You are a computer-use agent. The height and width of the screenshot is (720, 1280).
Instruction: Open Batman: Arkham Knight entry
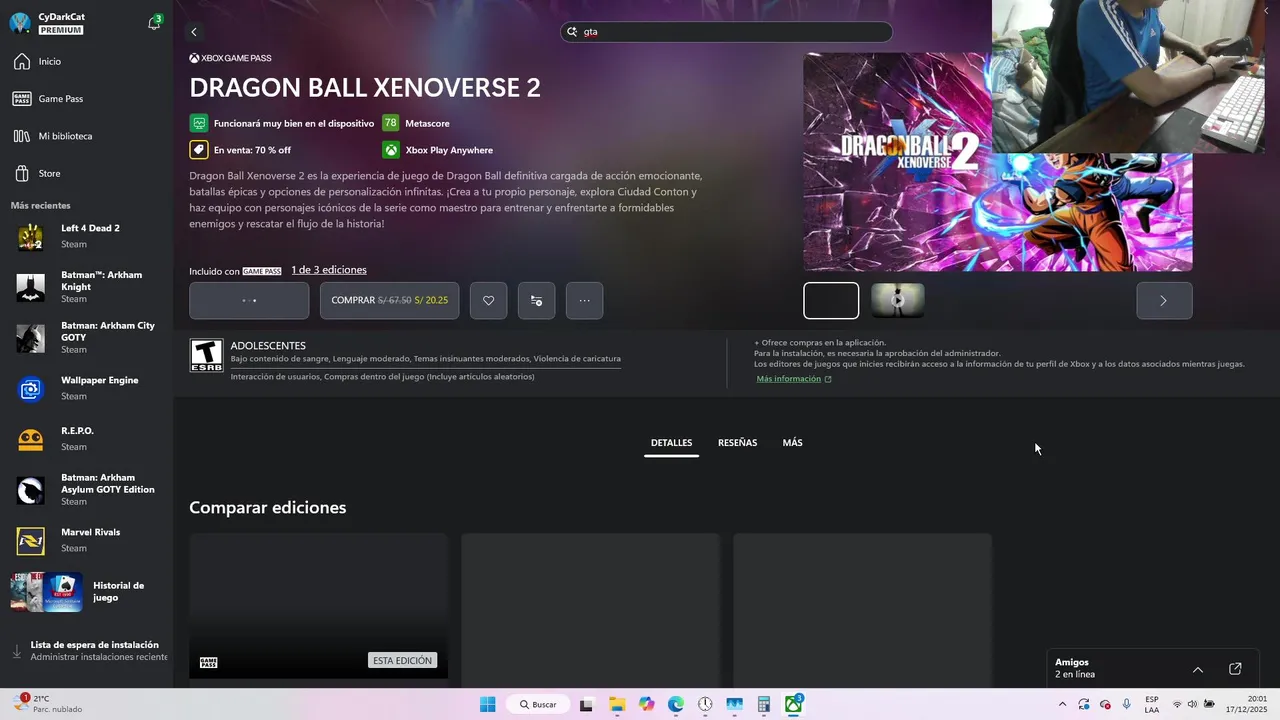point(86,287)
